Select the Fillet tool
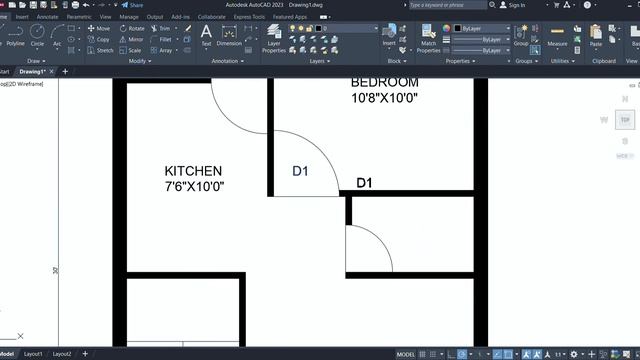This screenshot has width=640, height=360. tap(160, 40)
